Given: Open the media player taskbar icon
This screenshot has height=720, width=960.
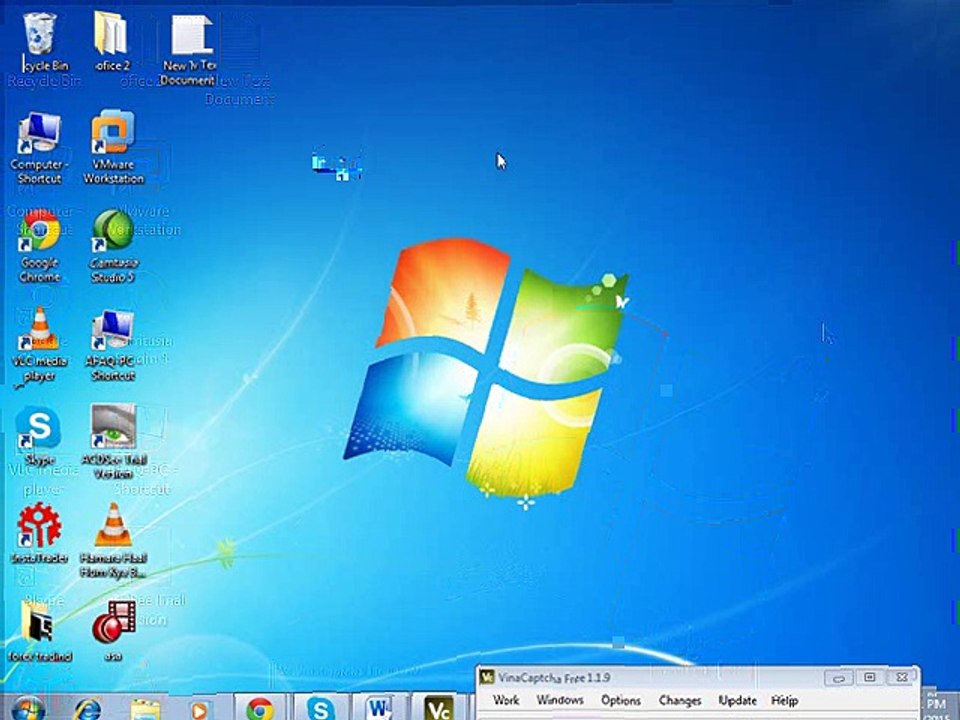Looking at the screenshot, I should click(199, 710).
